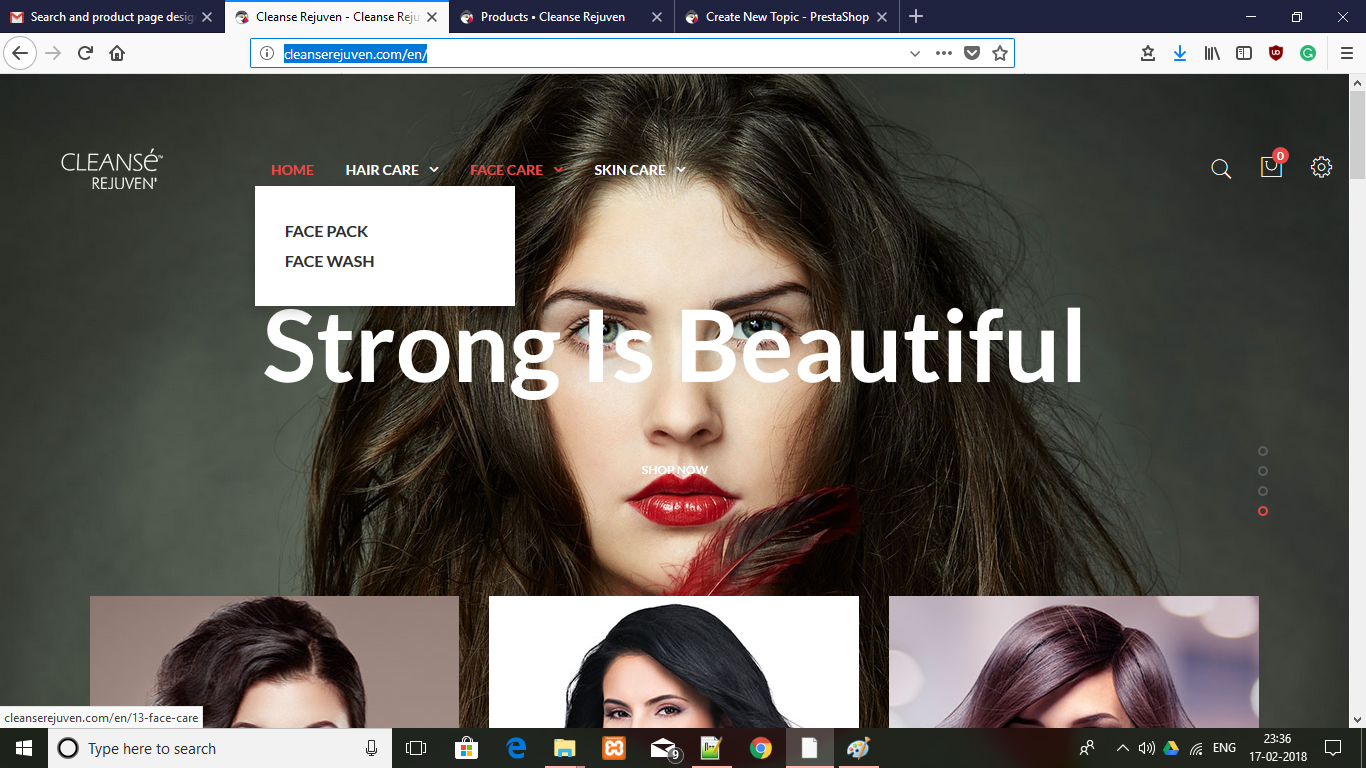This screenshot has width=1366, height=768.
Task: Go to the HOME menu item
Action: (292, 170)
